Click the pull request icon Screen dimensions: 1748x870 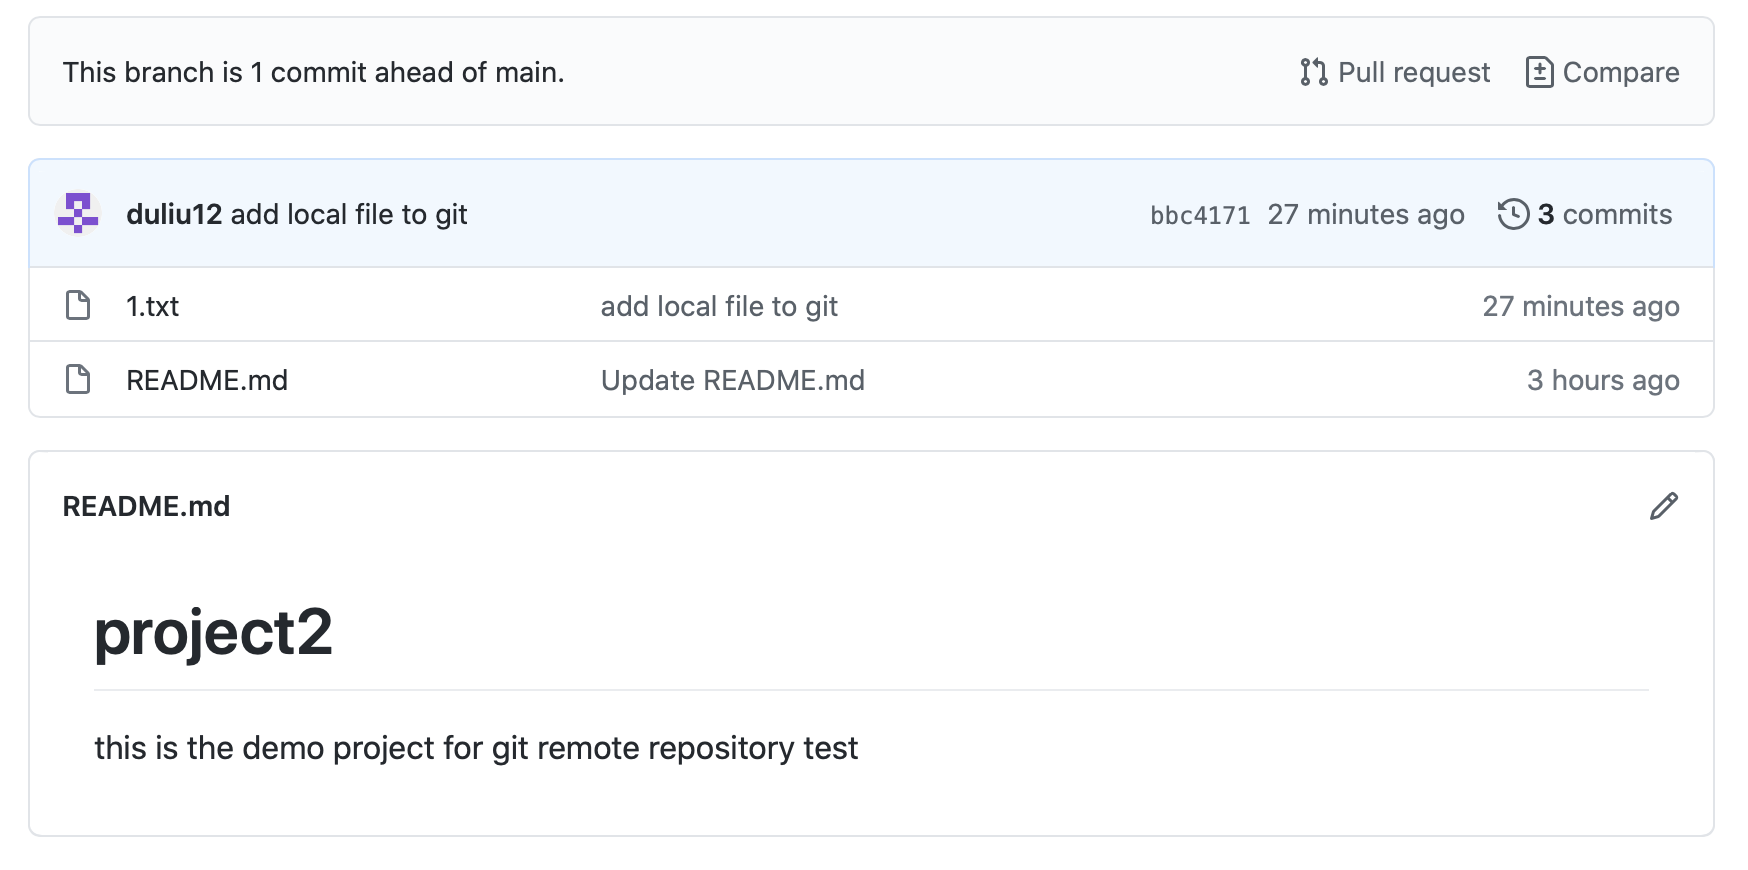1313,72
